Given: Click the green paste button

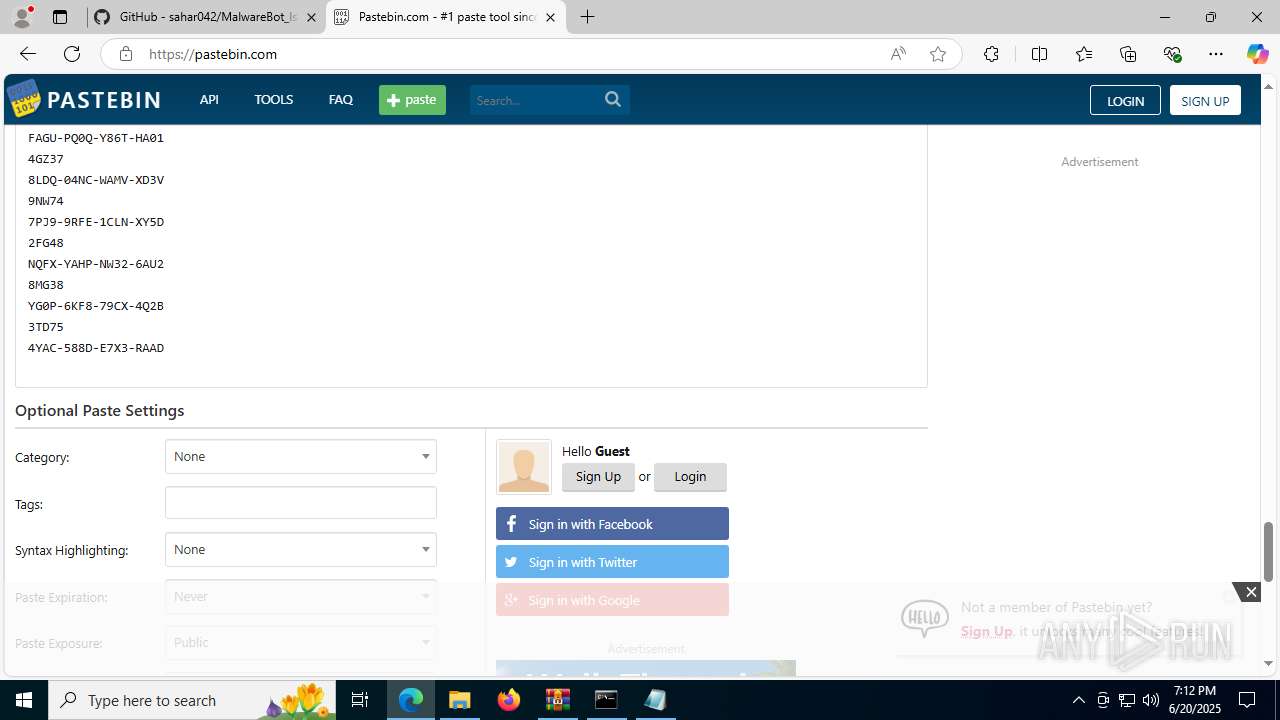Looking at the screenshot, I should click(412, 100).
